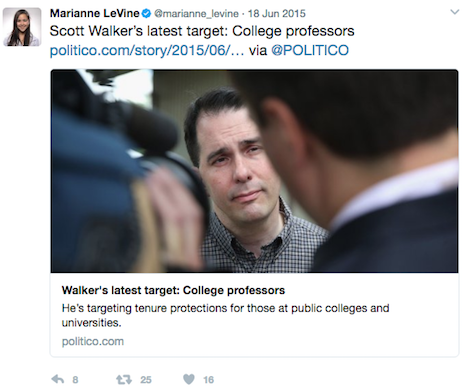
Task: Open Marianne LeVine's profile avatar
Action: 22,27
